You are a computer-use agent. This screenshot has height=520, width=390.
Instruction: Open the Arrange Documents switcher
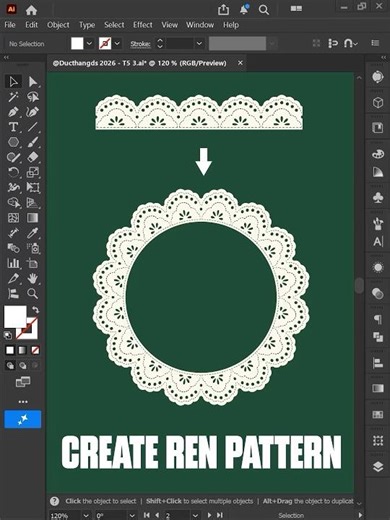296,9
